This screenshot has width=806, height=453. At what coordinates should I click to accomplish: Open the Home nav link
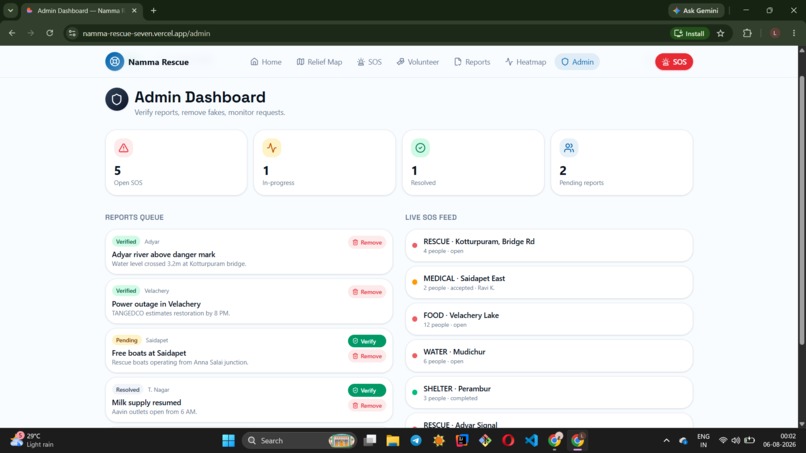266,62
